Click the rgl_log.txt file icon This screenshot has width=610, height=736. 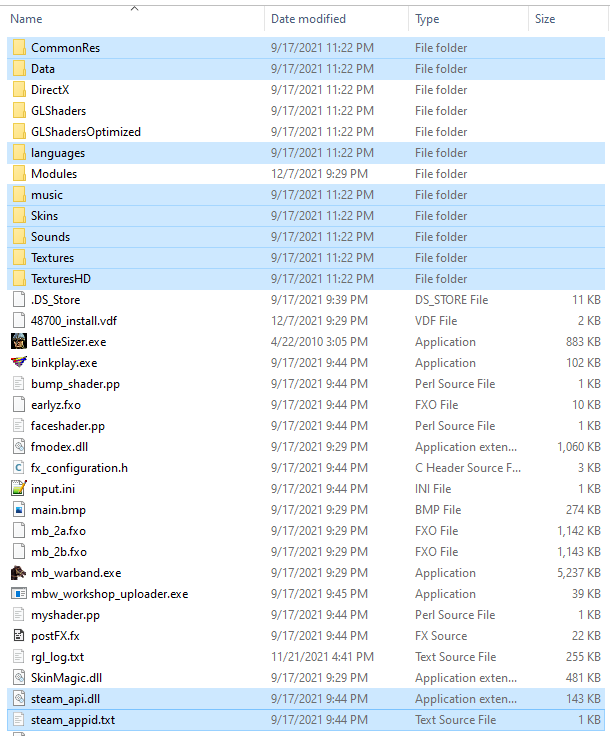pos(19,657)
